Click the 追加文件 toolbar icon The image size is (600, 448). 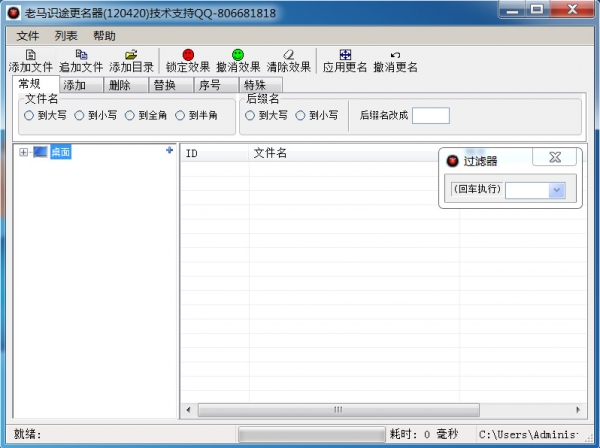(x=81, y=55)
